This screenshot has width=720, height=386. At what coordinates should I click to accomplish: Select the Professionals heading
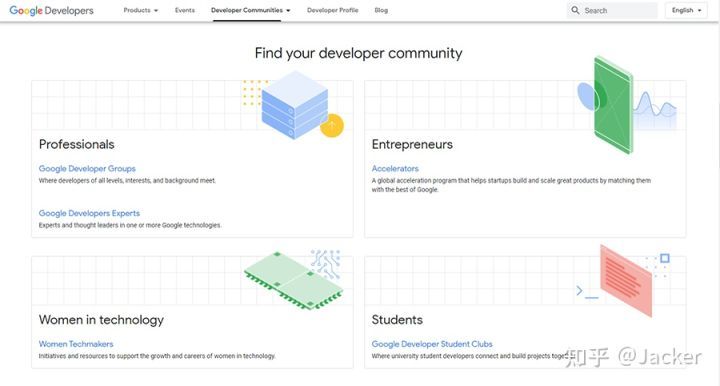point(77,144)
